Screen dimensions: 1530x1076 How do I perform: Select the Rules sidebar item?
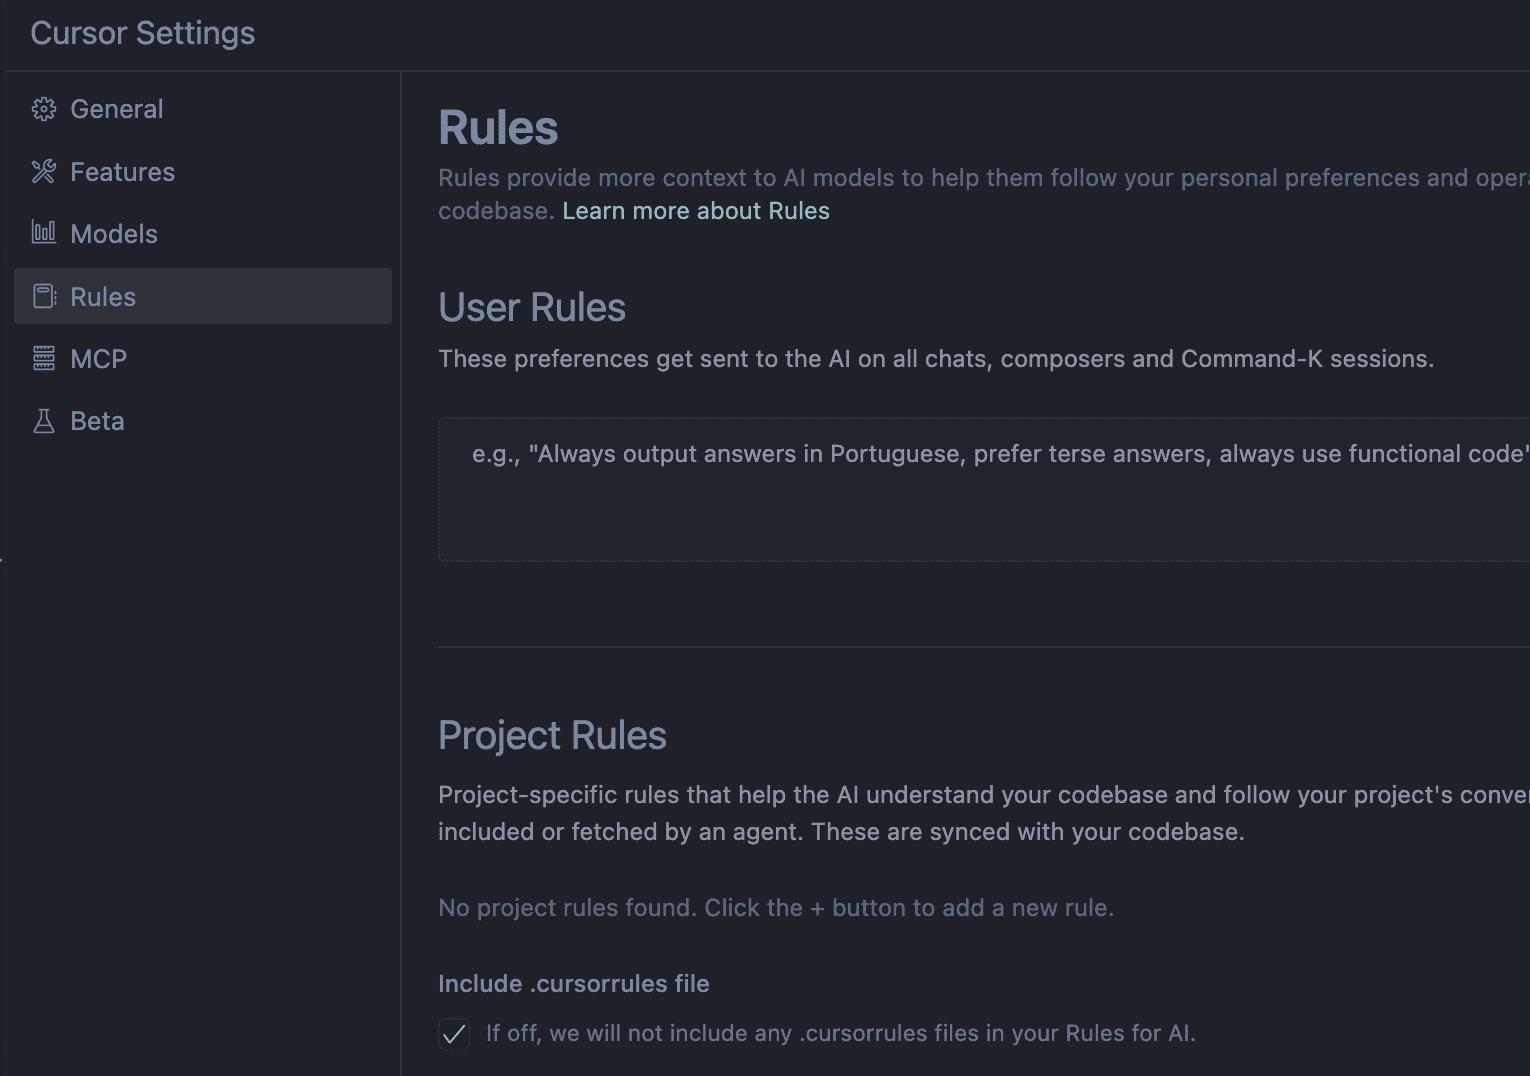click(x=203, y=296)
